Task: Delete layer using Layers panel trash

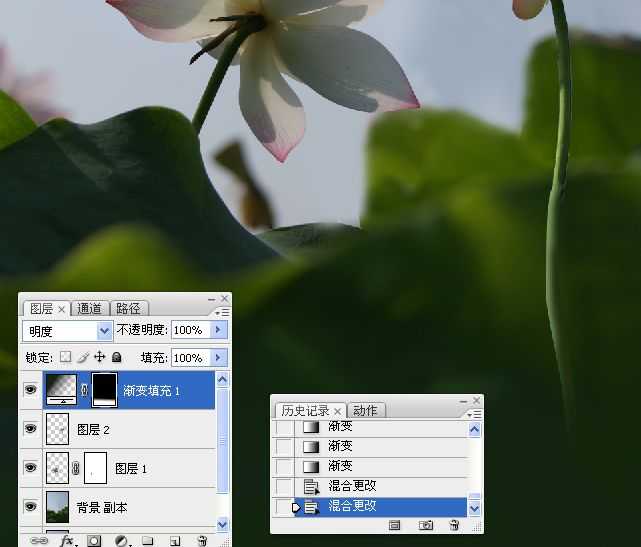Action: [x=202, y=540]
